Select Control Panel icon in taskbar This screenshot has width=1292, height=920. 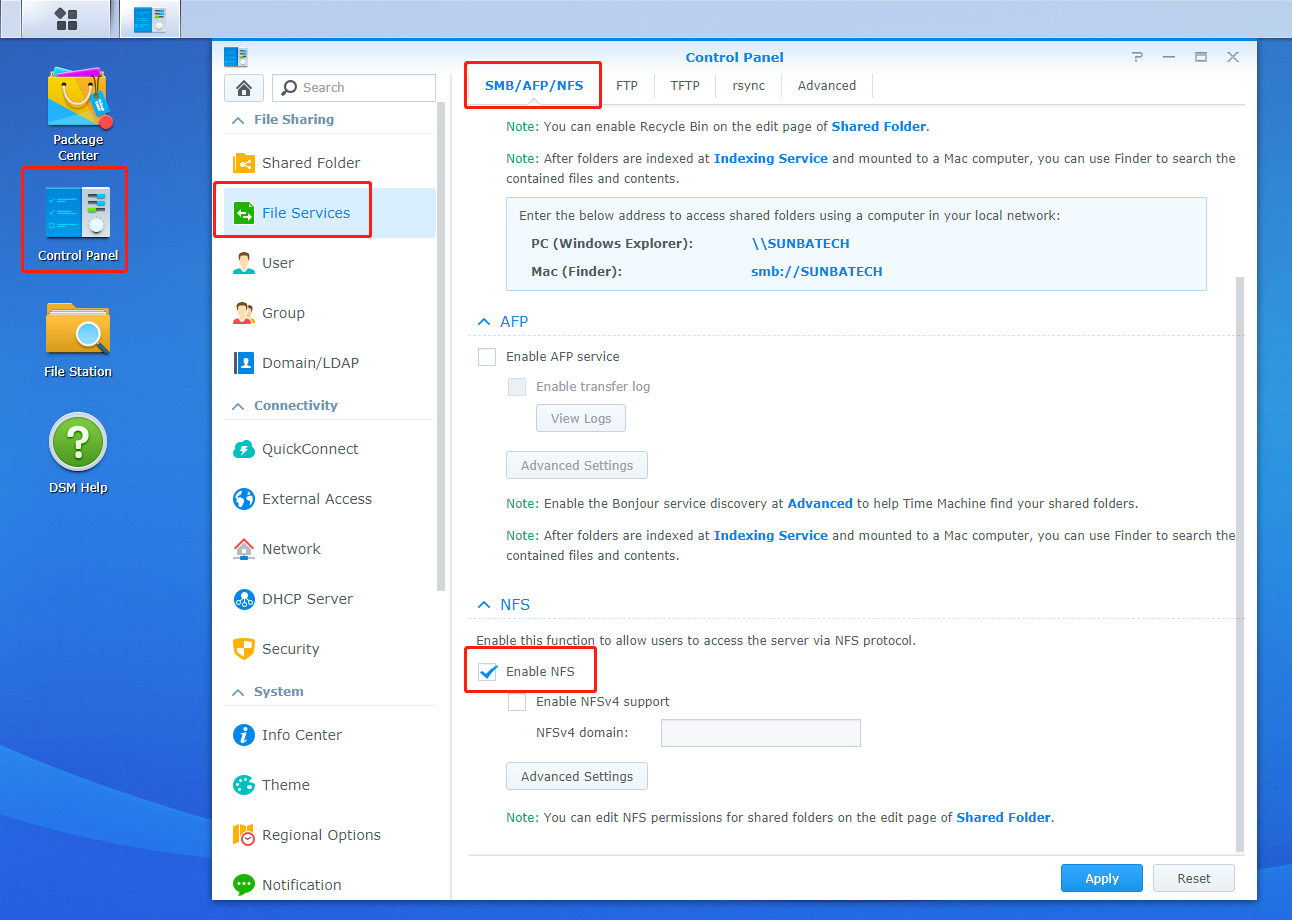pos(150,19)
